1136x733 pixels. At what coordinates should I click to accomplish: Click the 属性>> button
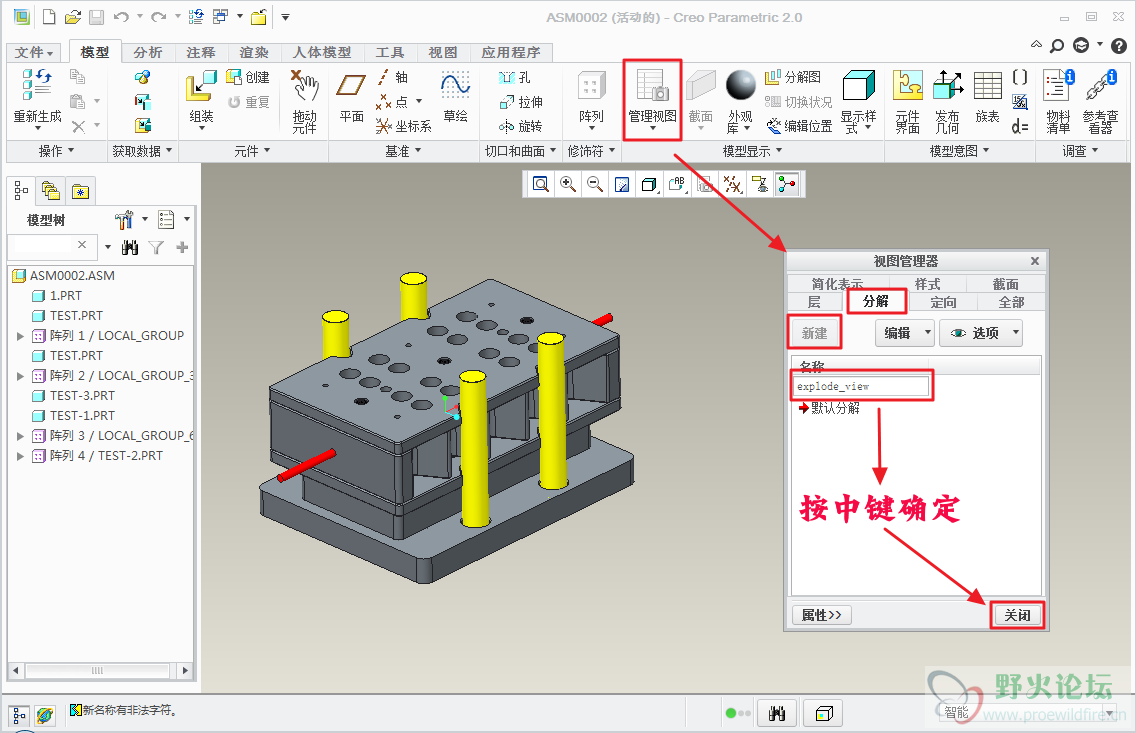click(x=821, y=615)
